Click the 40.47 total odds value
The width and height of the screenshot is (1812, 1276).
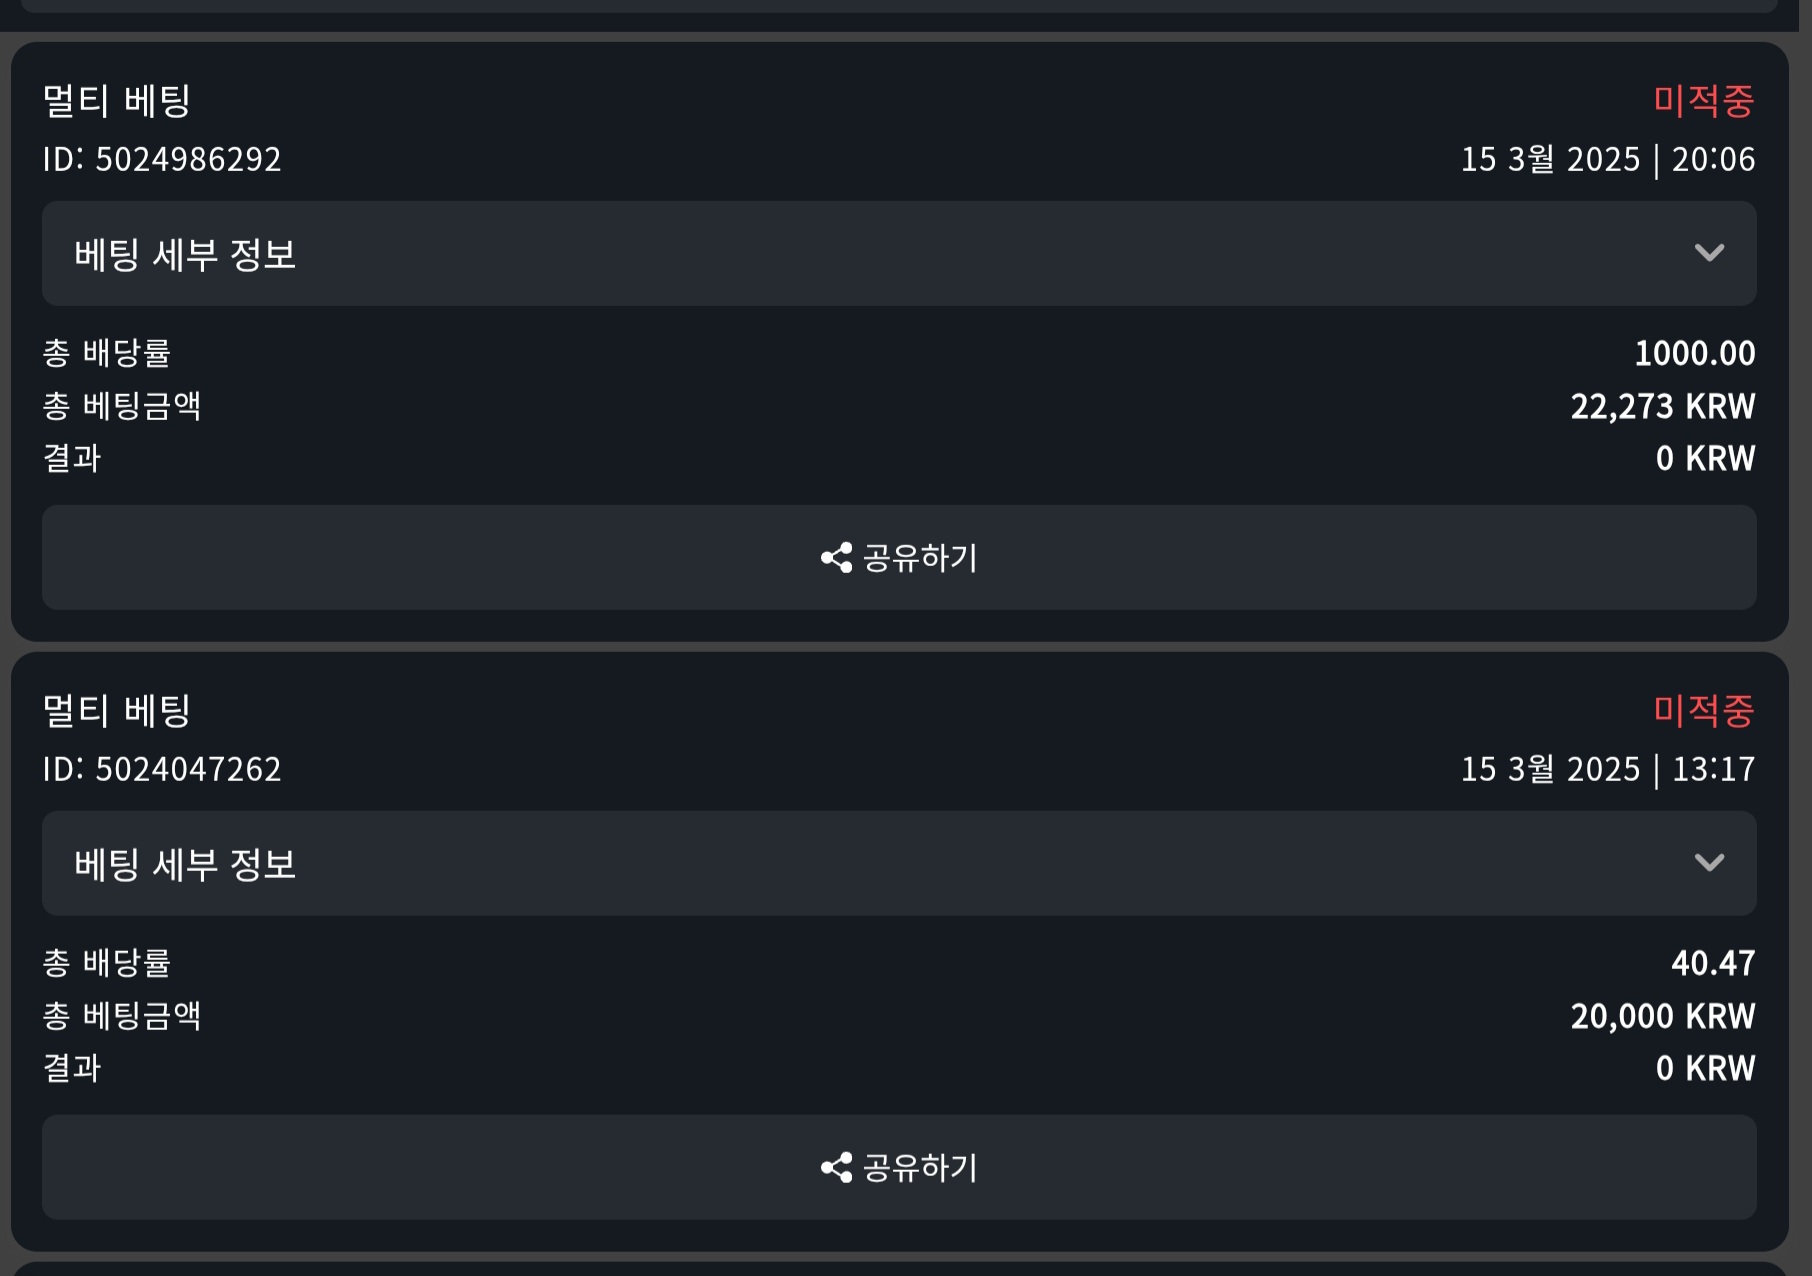(1713, 963)
